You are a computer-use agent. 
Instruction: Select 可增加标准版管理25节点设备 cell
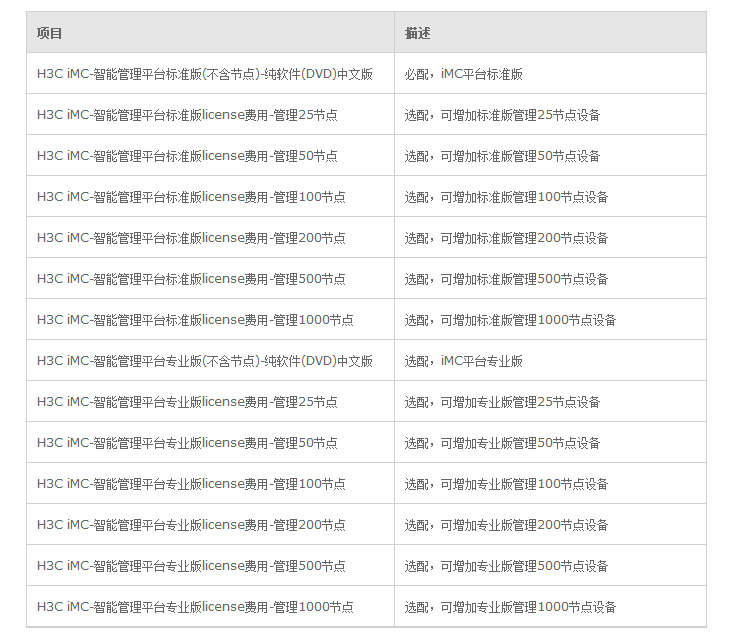[550, 115]
